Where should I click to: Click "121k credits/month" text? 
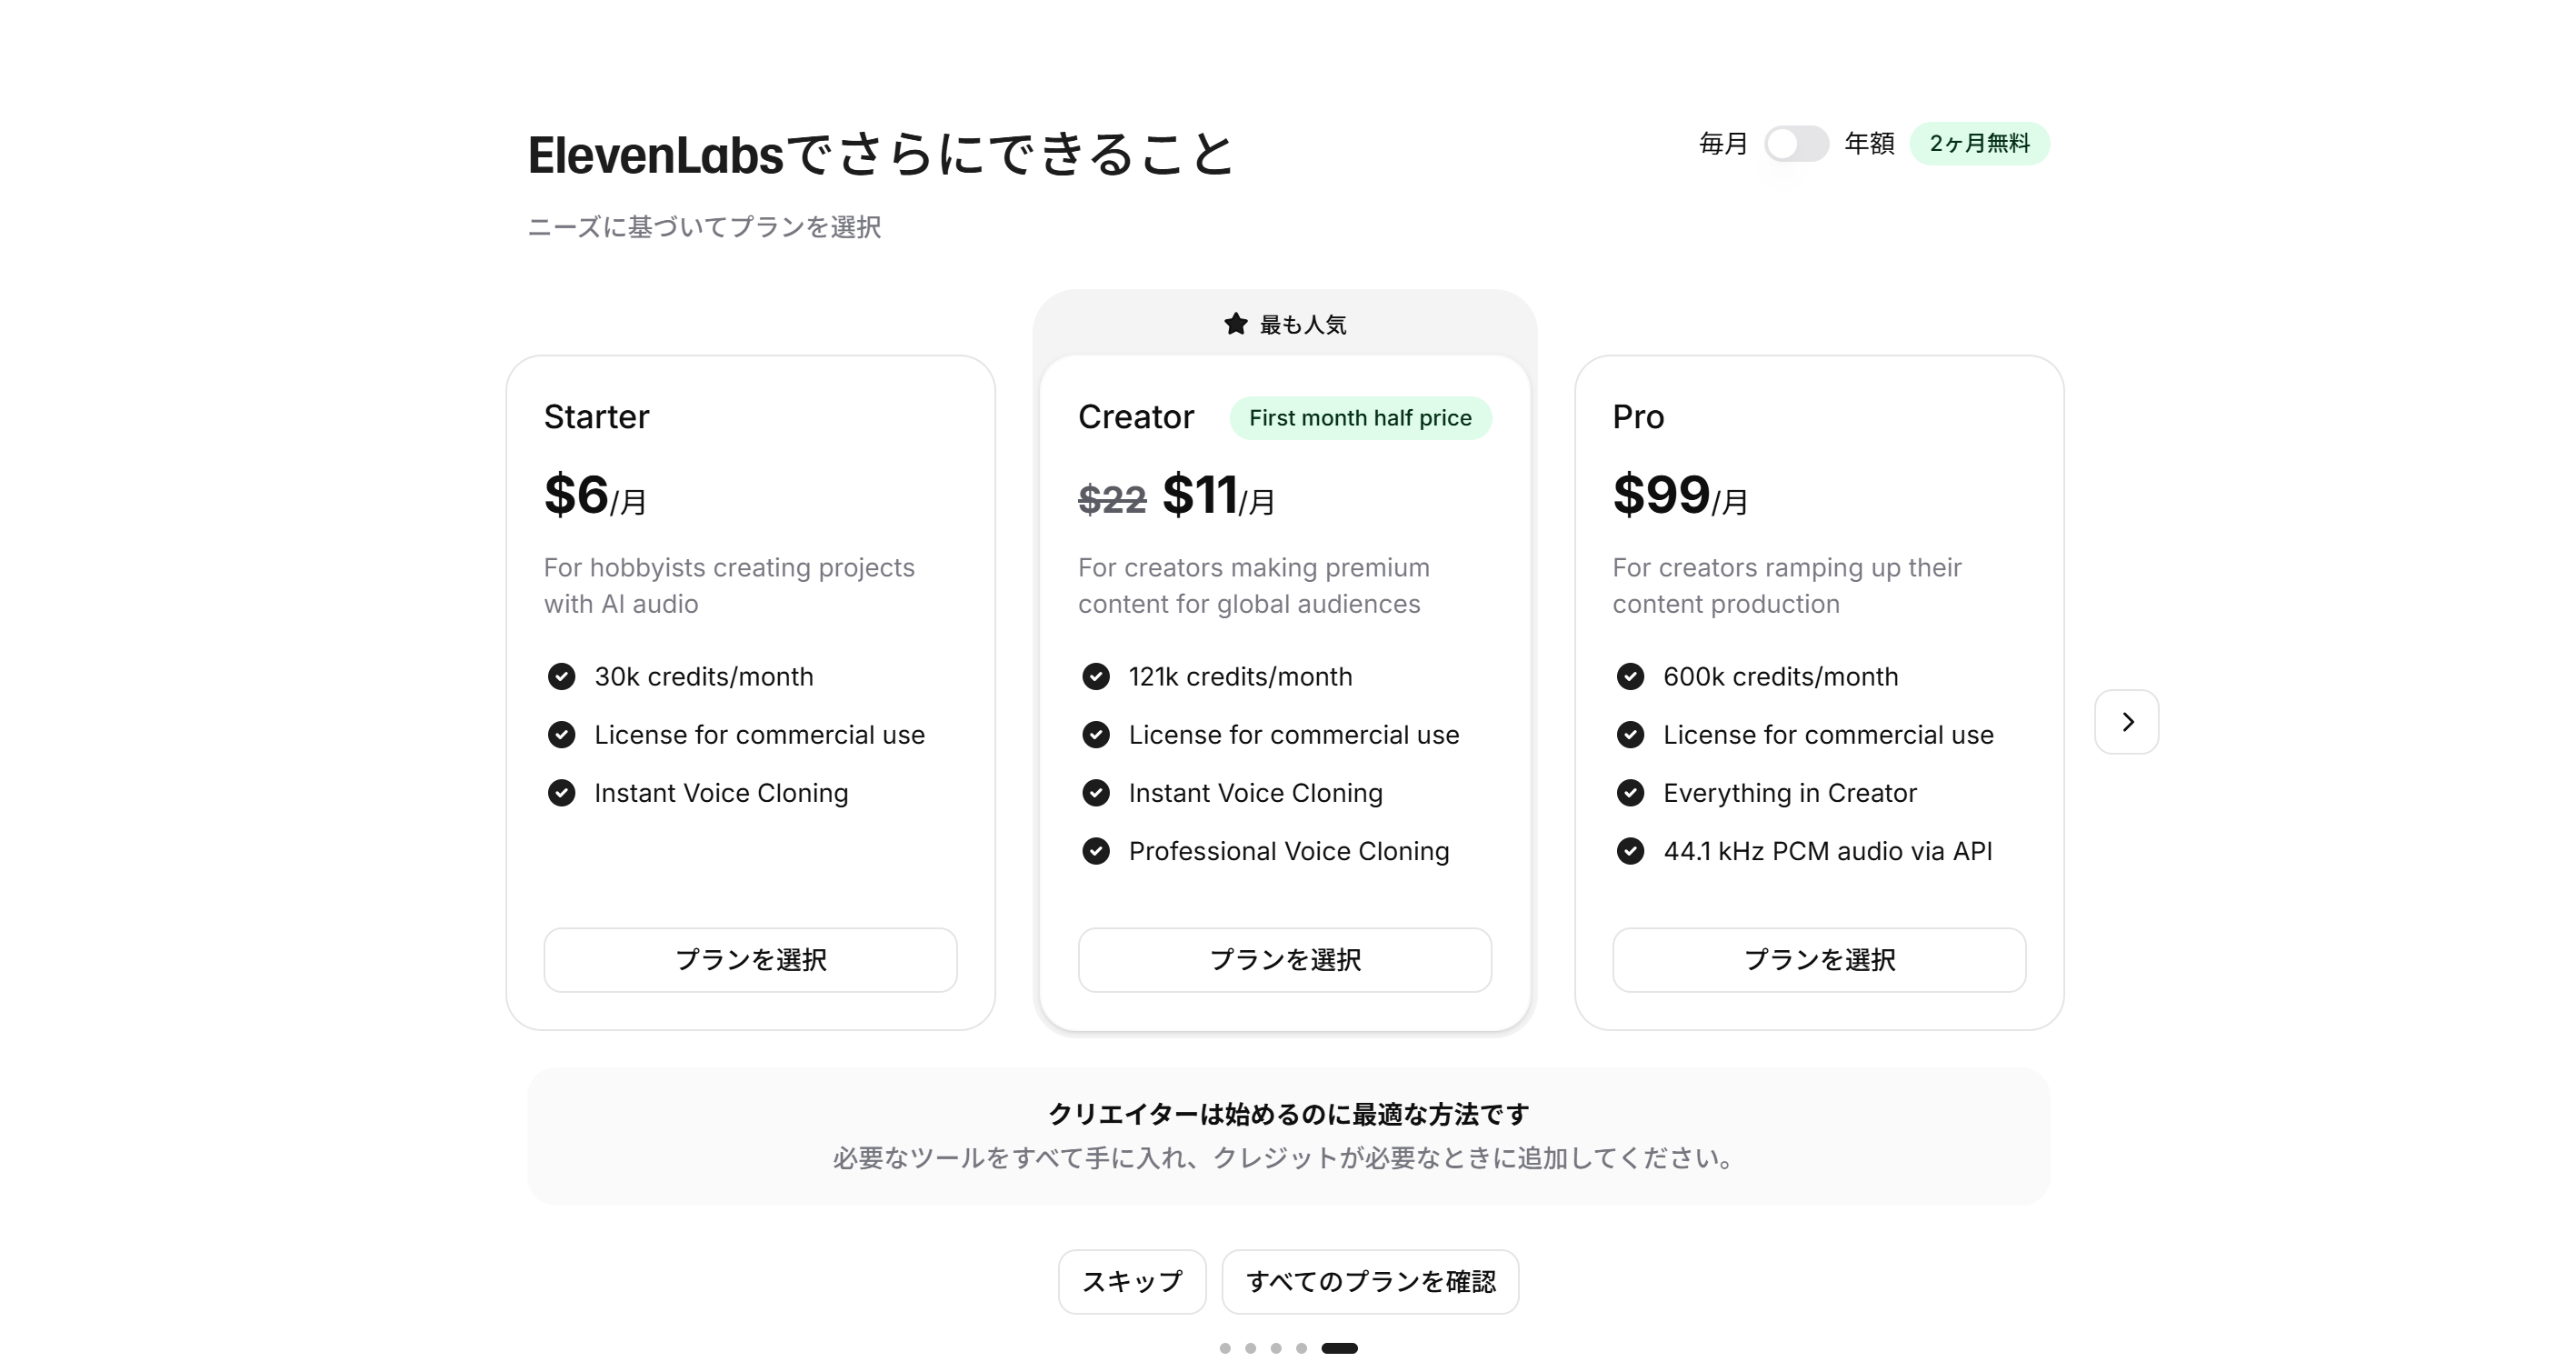pos(1240,677)
